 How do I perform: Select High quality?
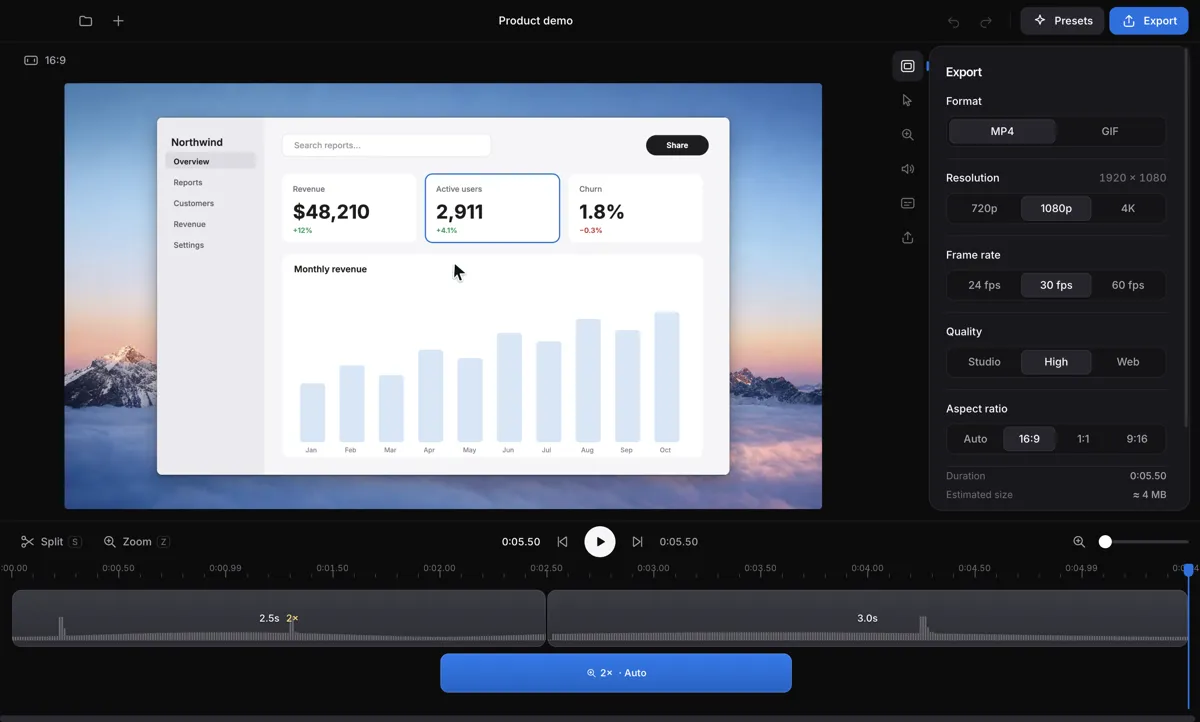click(x=1056, y=362)
